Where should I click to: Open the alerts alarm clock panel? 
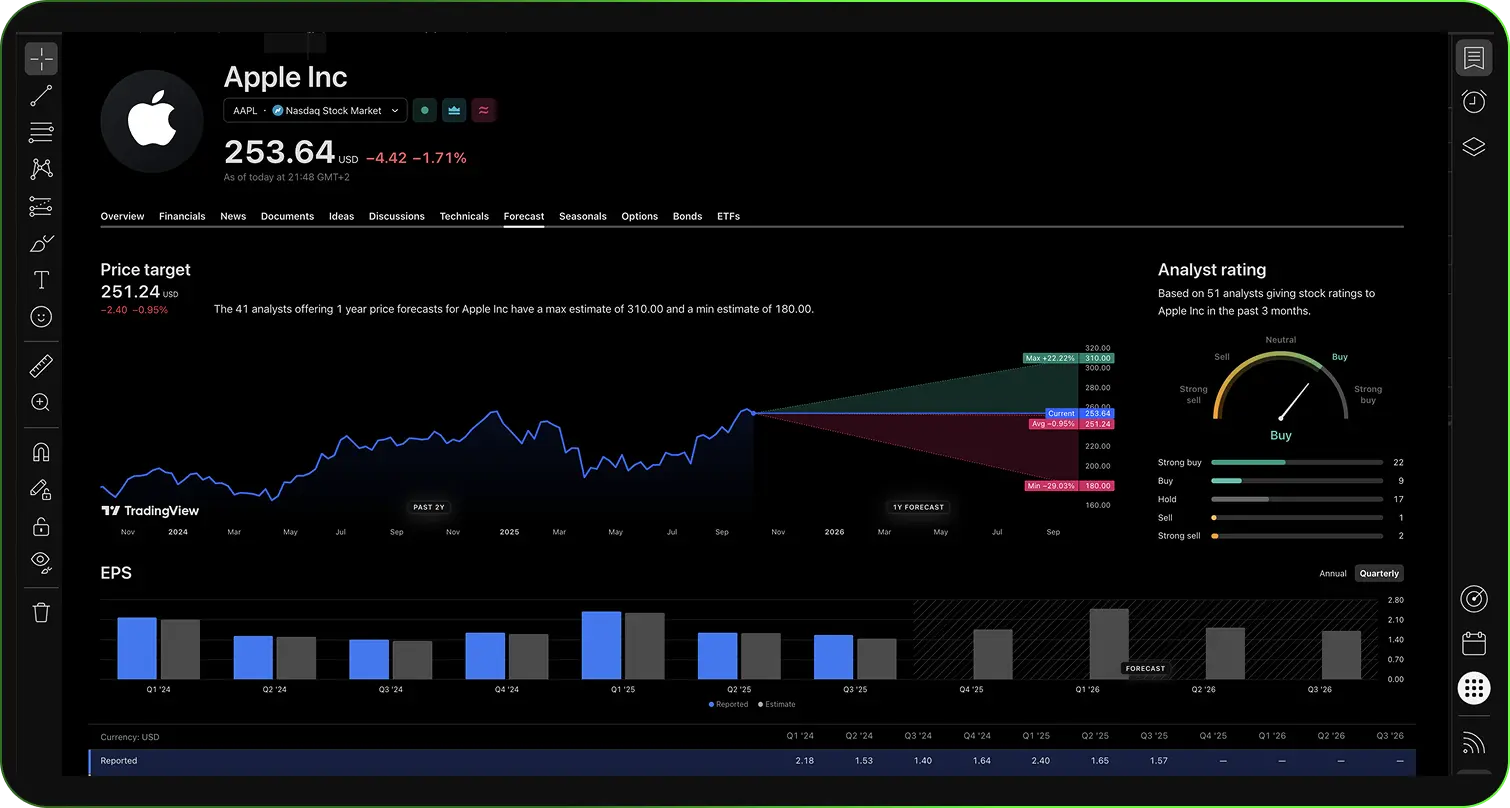(x=1473, y=101)
